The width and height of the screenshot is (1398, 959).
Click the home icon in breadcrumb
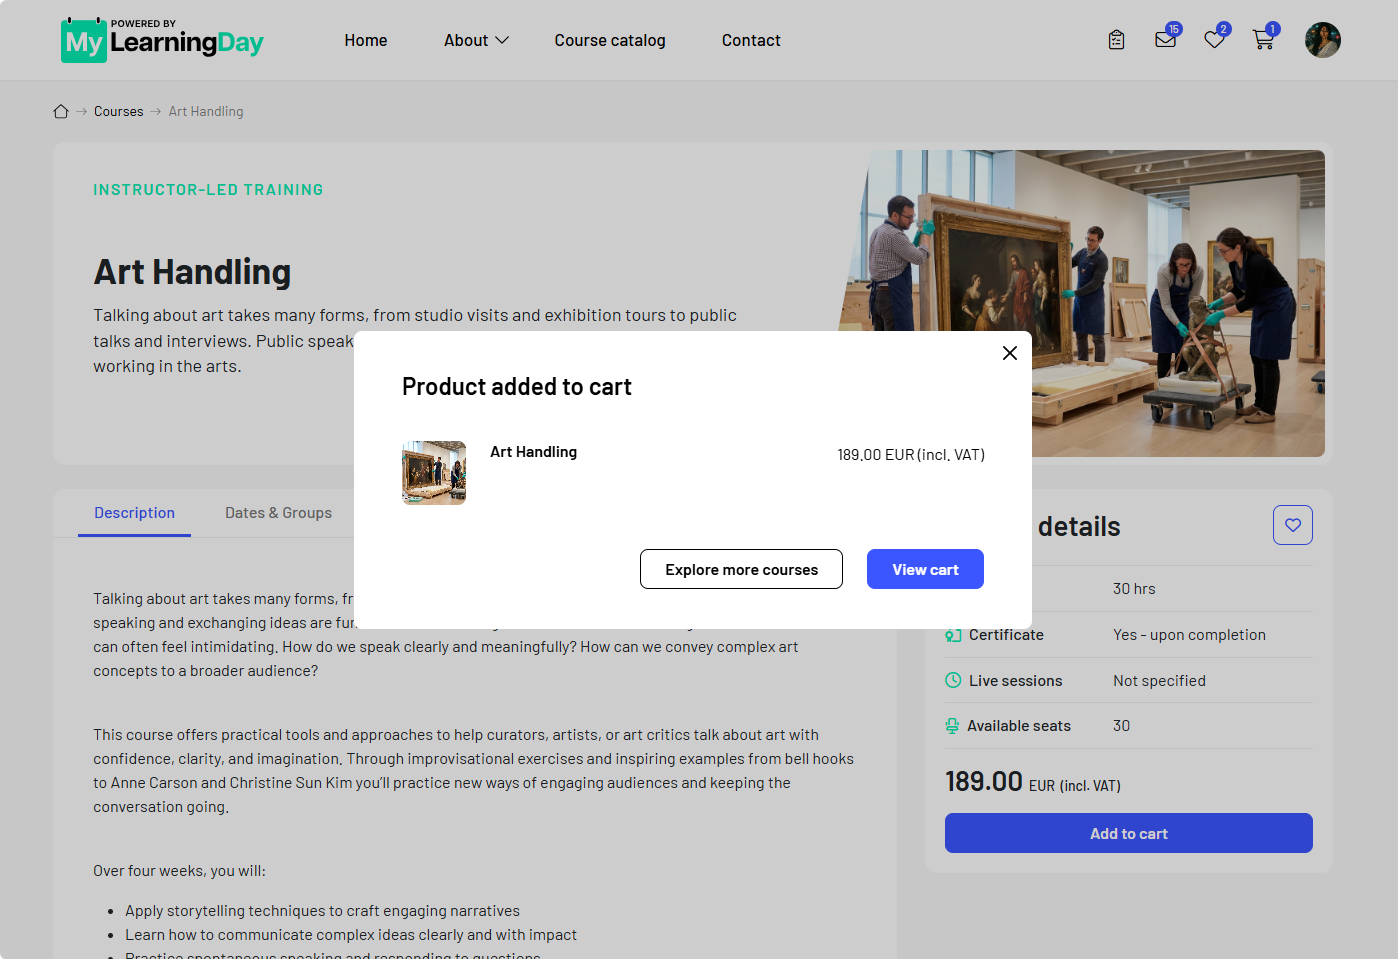click(x=61, y=111)
